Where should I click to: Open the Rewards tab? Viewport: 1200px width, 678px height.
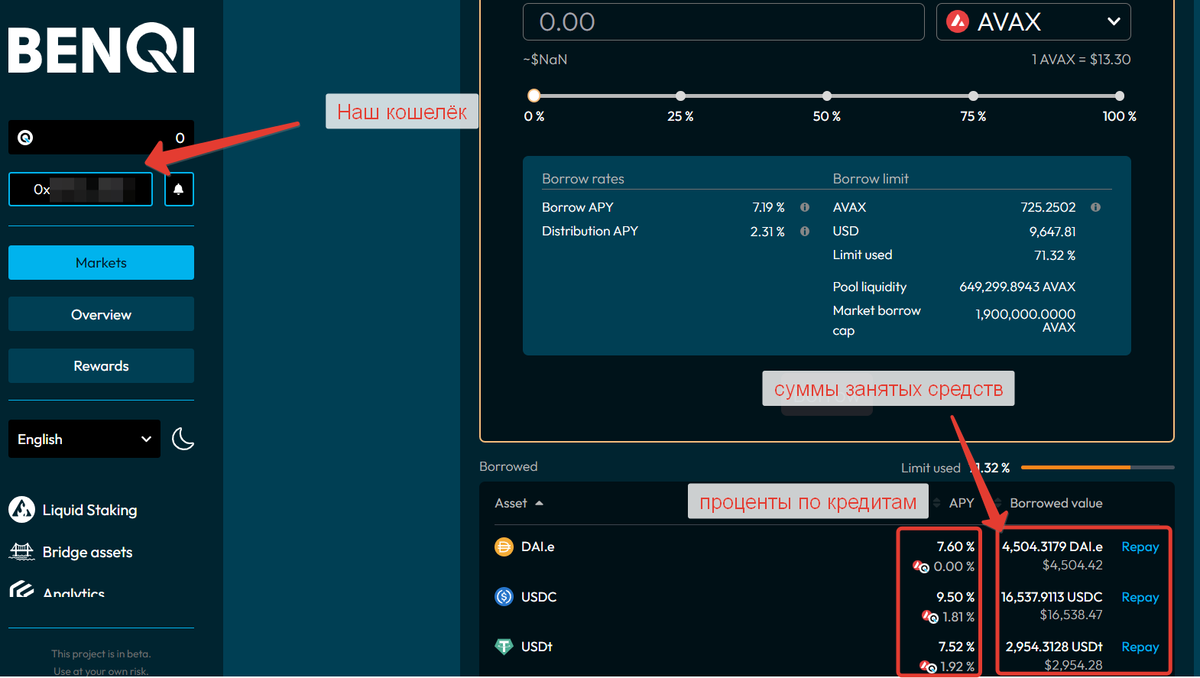pos(101,366)
